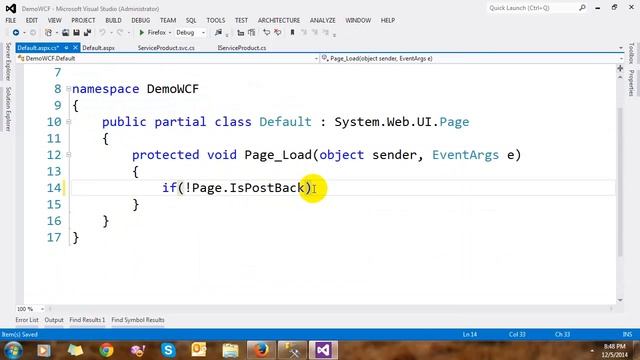
Task: Click the Quick Launch search magnifier icon
Action: [x=582, y=8]
